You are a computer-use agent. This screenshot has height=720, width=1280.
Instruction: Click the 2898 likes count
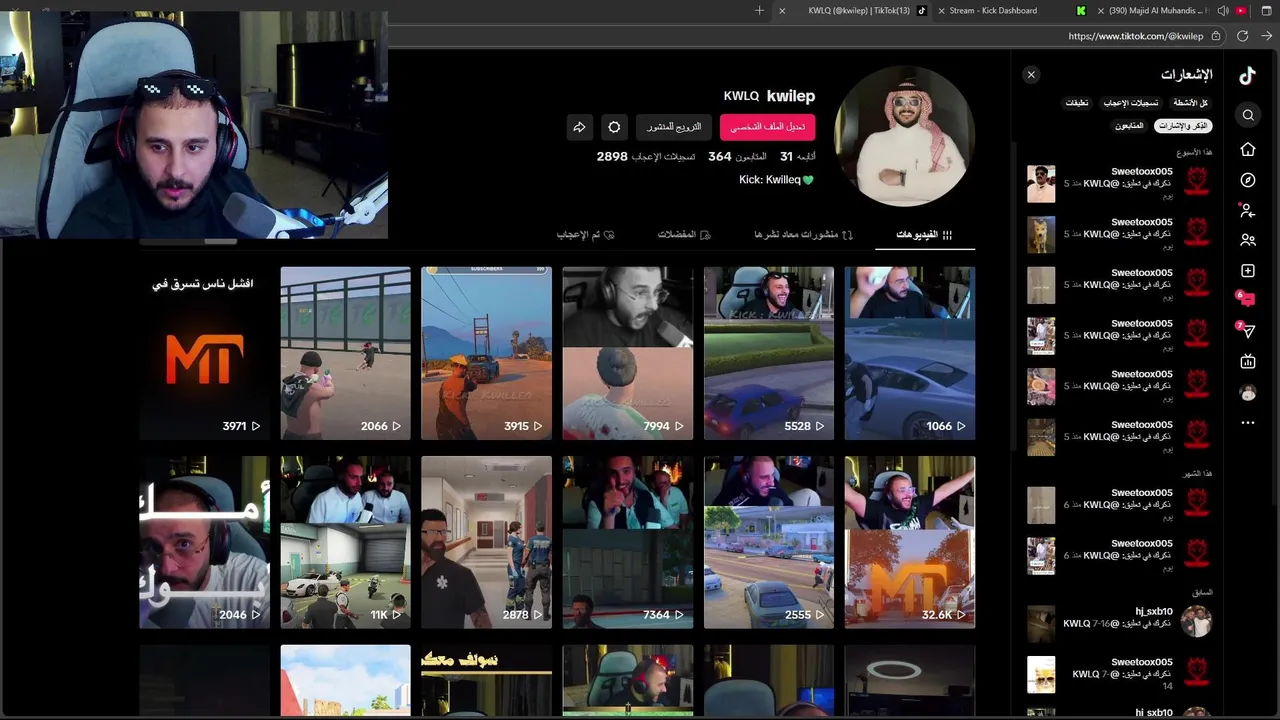(x=646, y=157)
